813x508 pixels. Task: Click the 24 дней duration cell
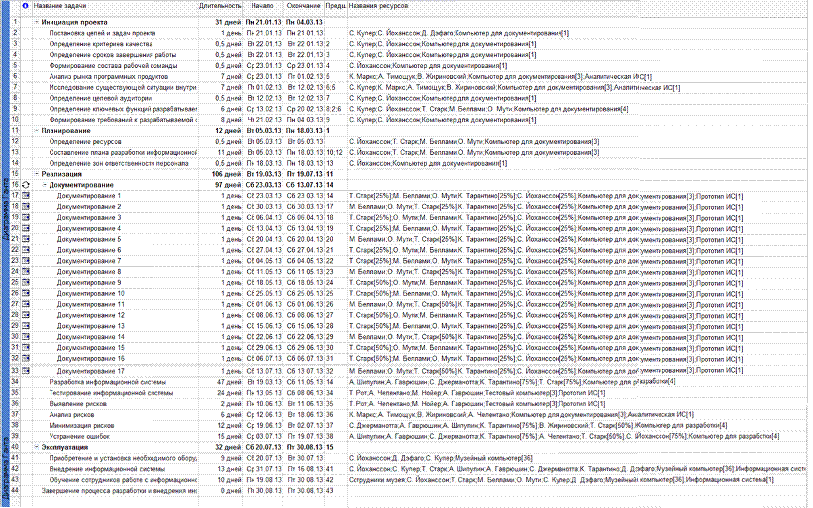click(x=230, y=393)
